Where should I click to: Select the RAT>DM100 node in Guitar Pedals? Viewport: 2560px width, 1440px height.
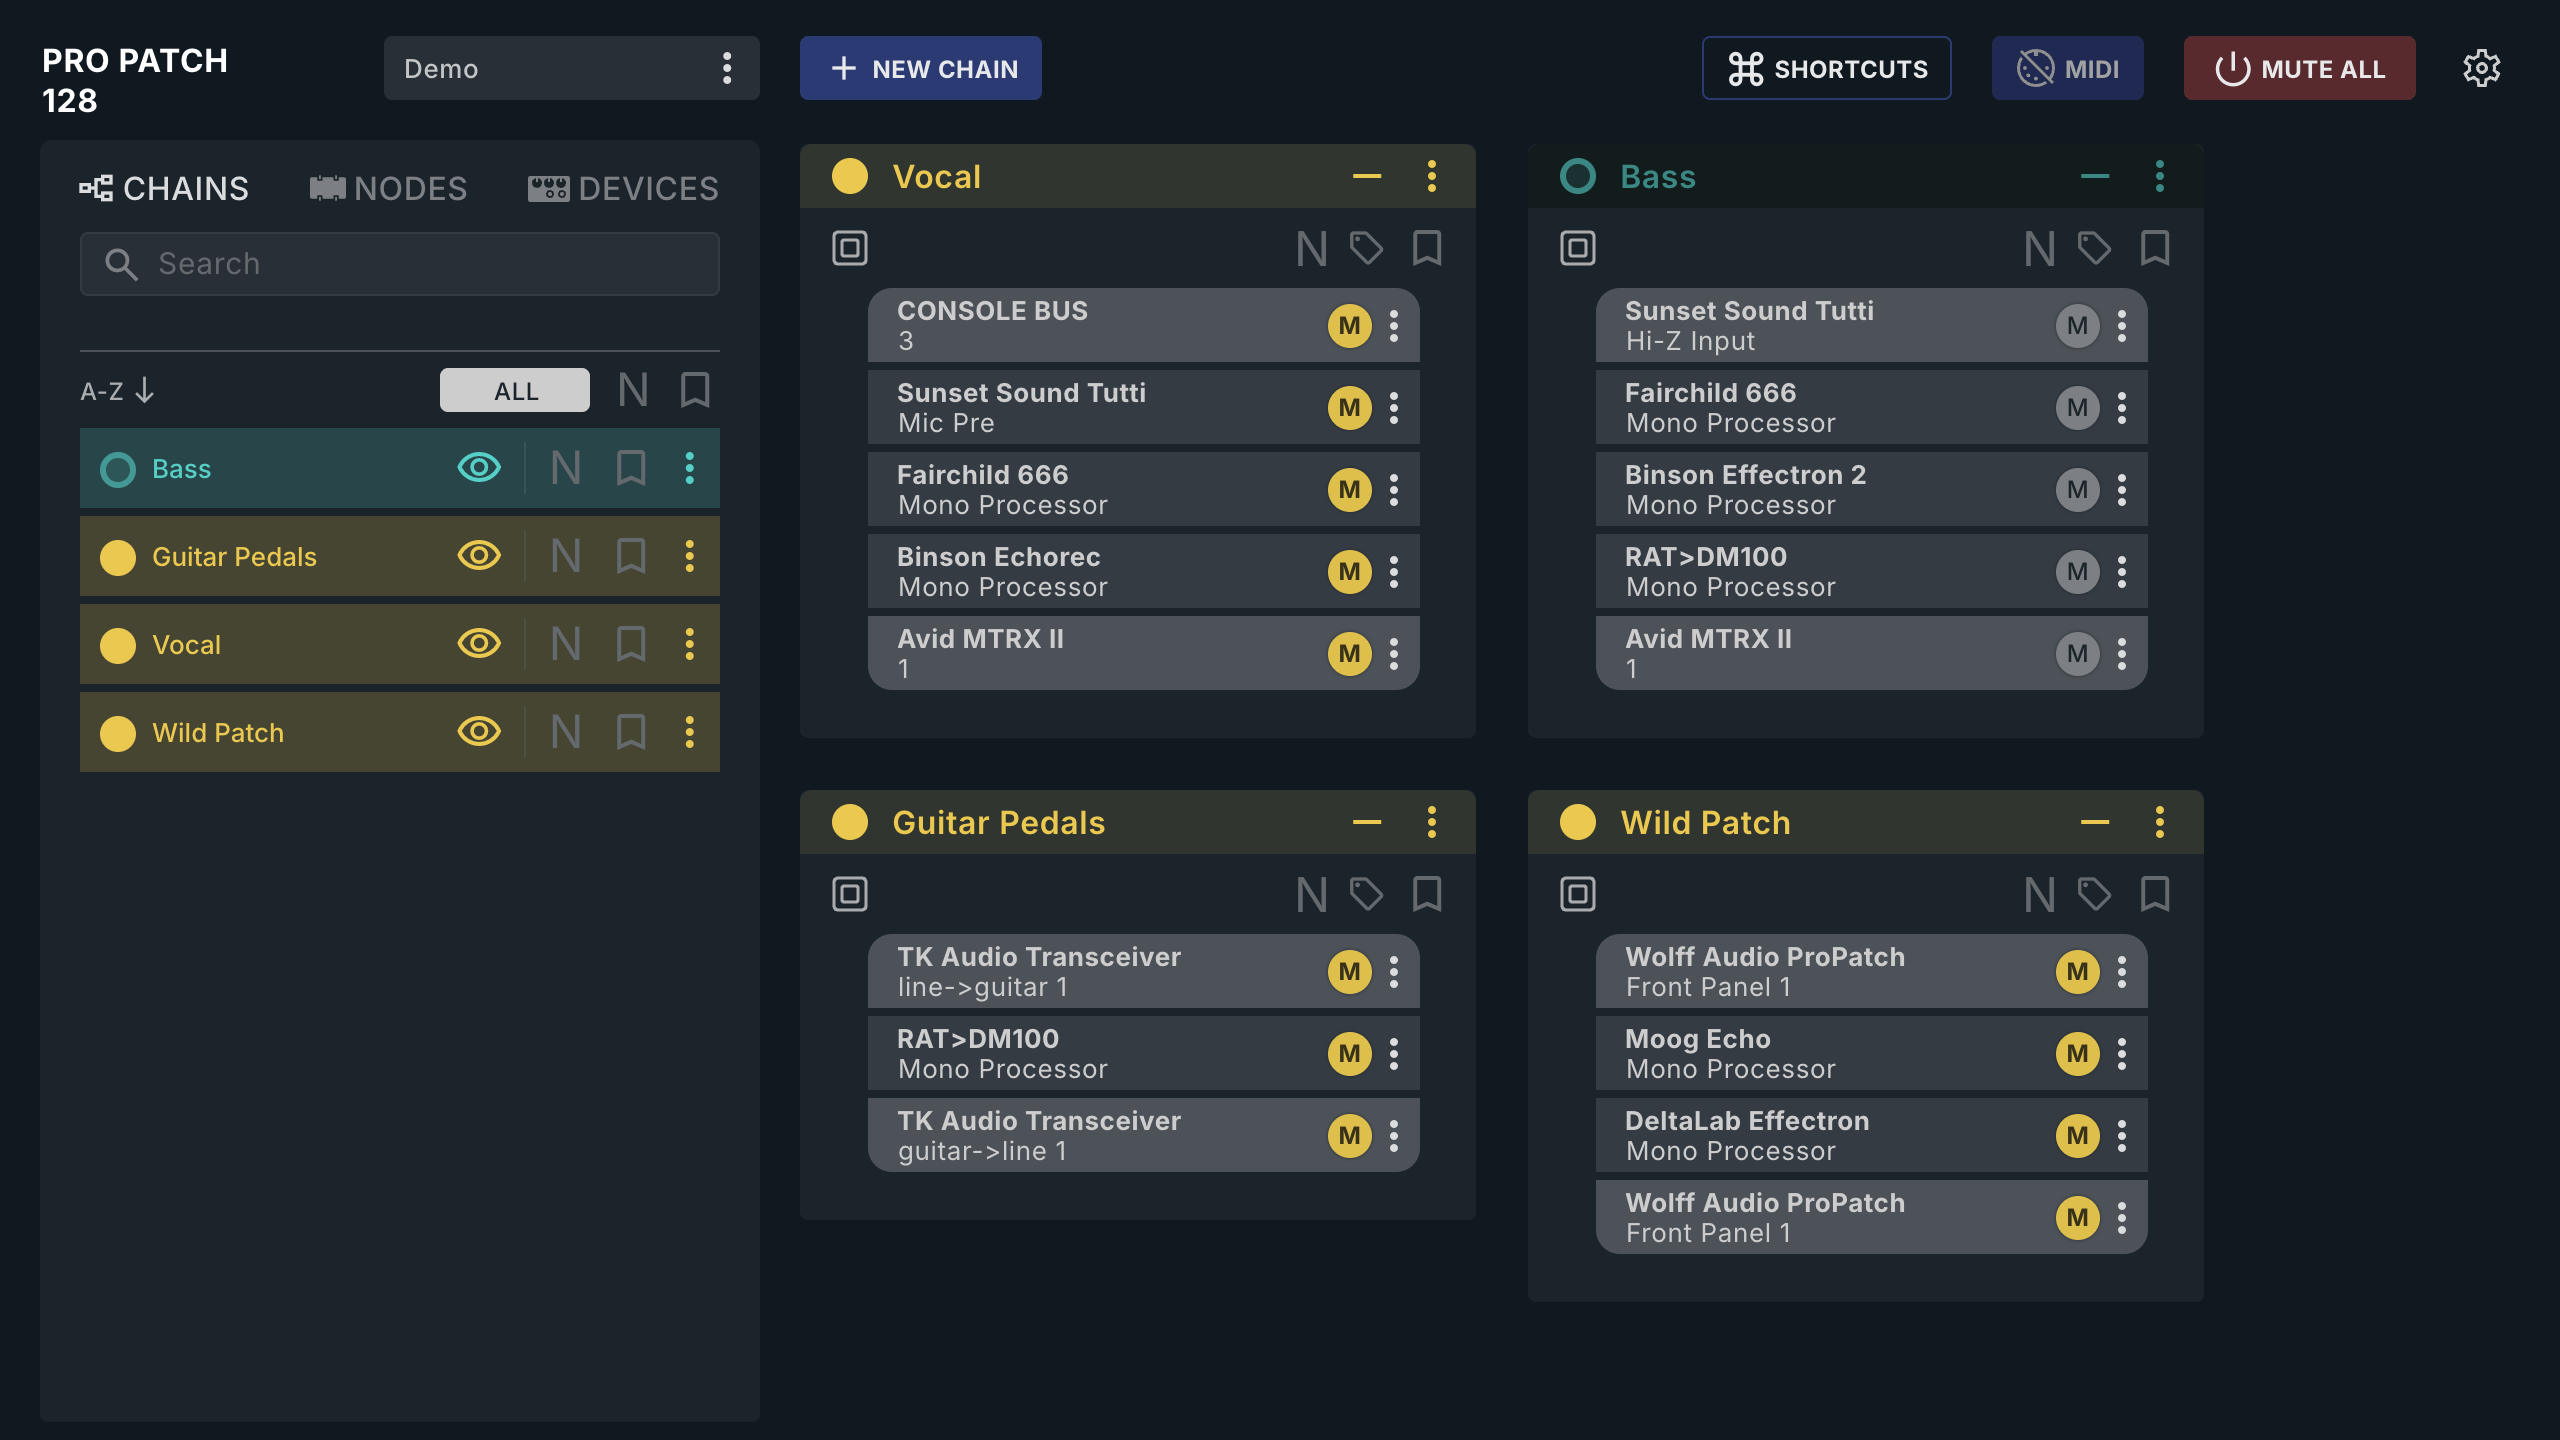click(1143, 1054)
